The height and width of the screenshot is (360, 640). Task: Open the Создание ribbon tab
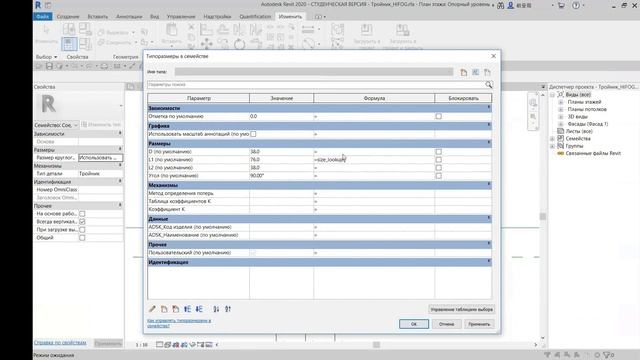[x=68, y=17]
